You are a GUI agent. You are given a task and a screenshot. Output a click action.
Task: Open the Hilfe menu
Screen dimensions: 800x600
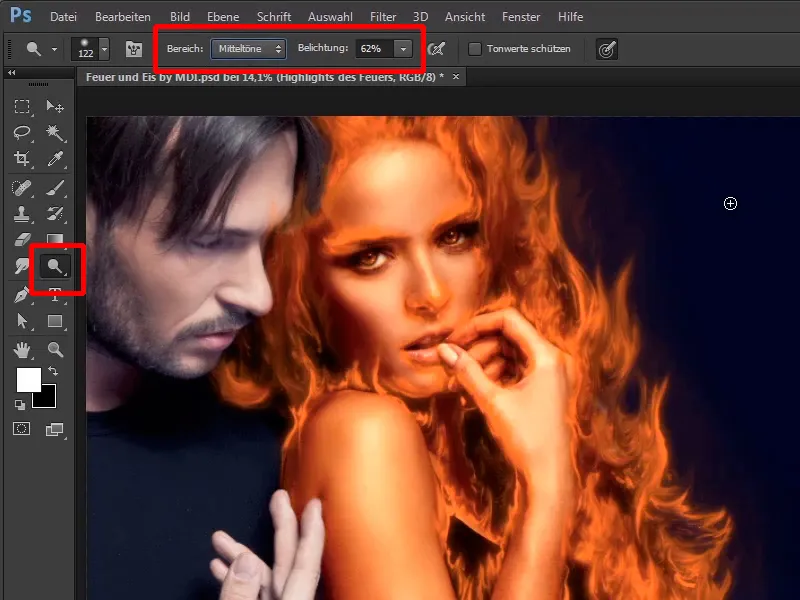(570, 17)
